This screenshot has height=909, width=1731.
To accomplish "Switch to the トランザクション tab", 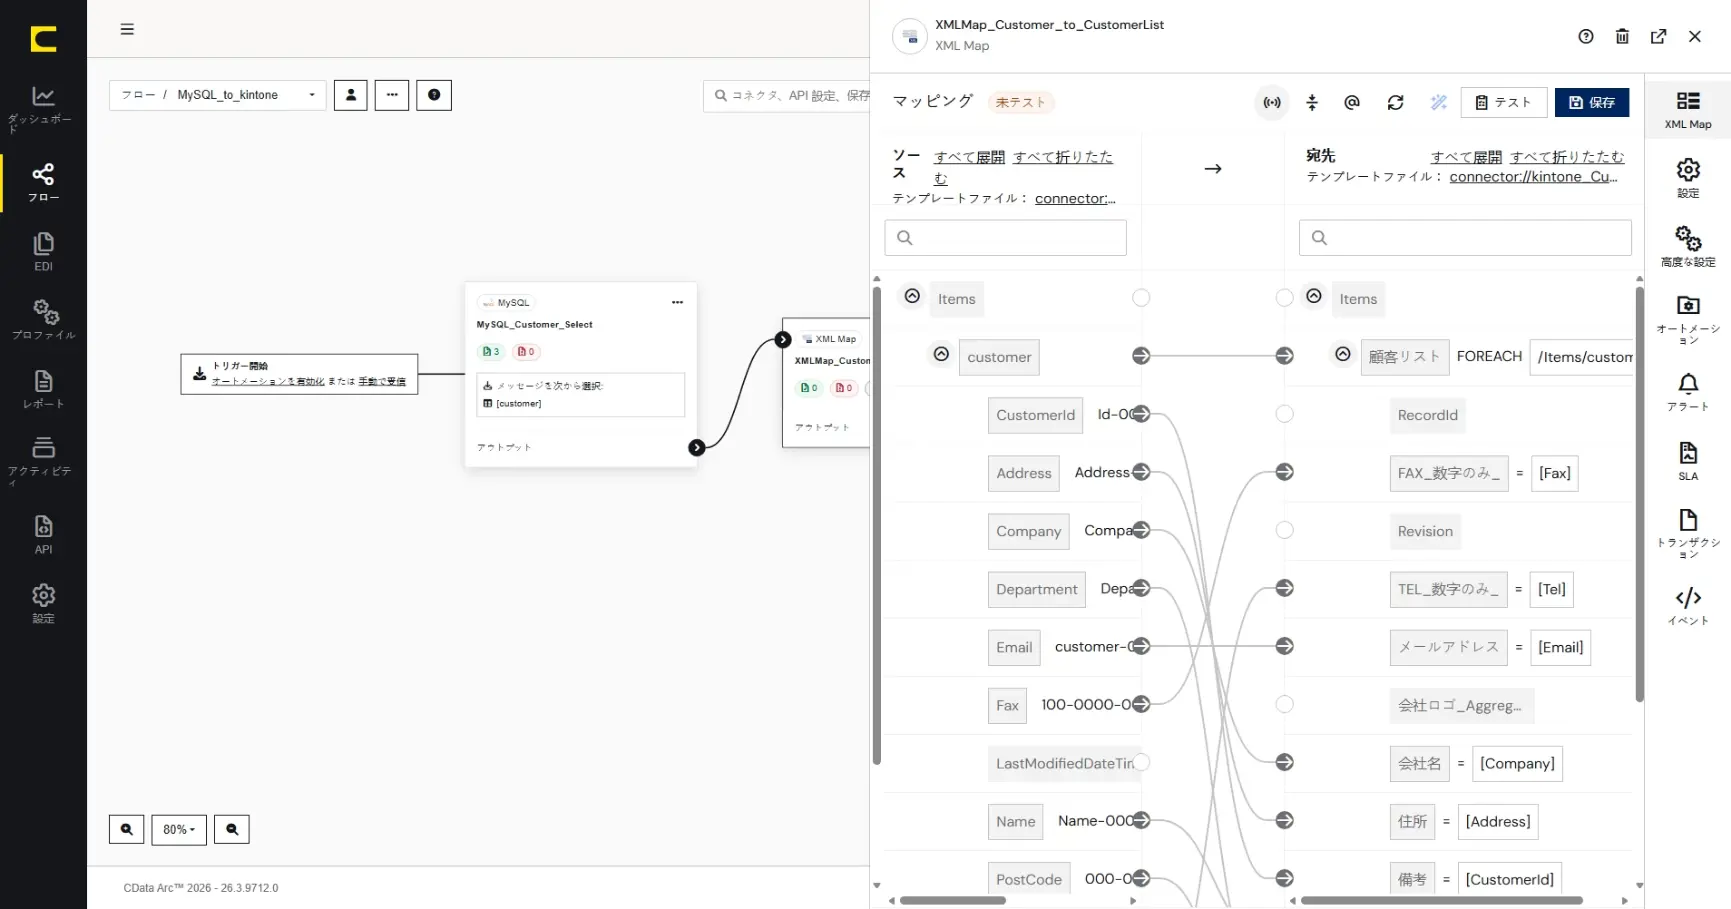I will (x=1688, y=533).
